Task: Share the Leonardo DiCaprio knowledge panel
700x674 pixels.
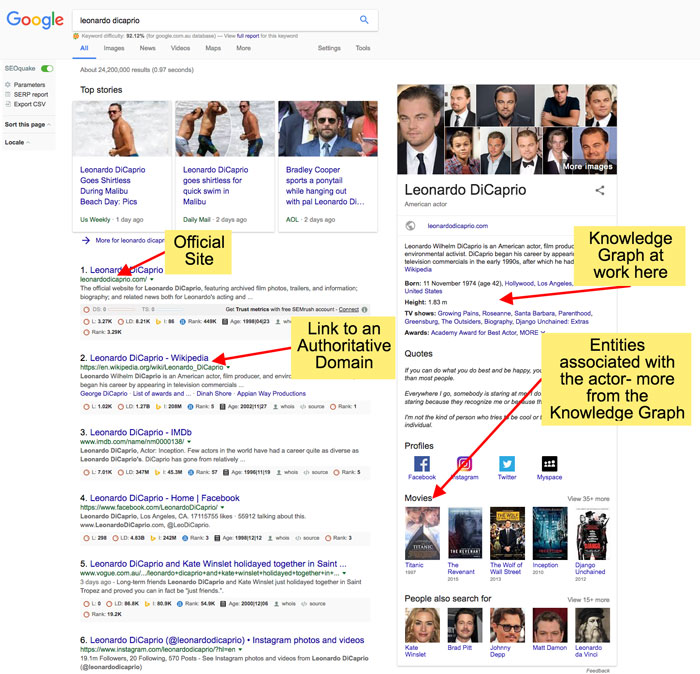Action: click(x=600, y=191)
